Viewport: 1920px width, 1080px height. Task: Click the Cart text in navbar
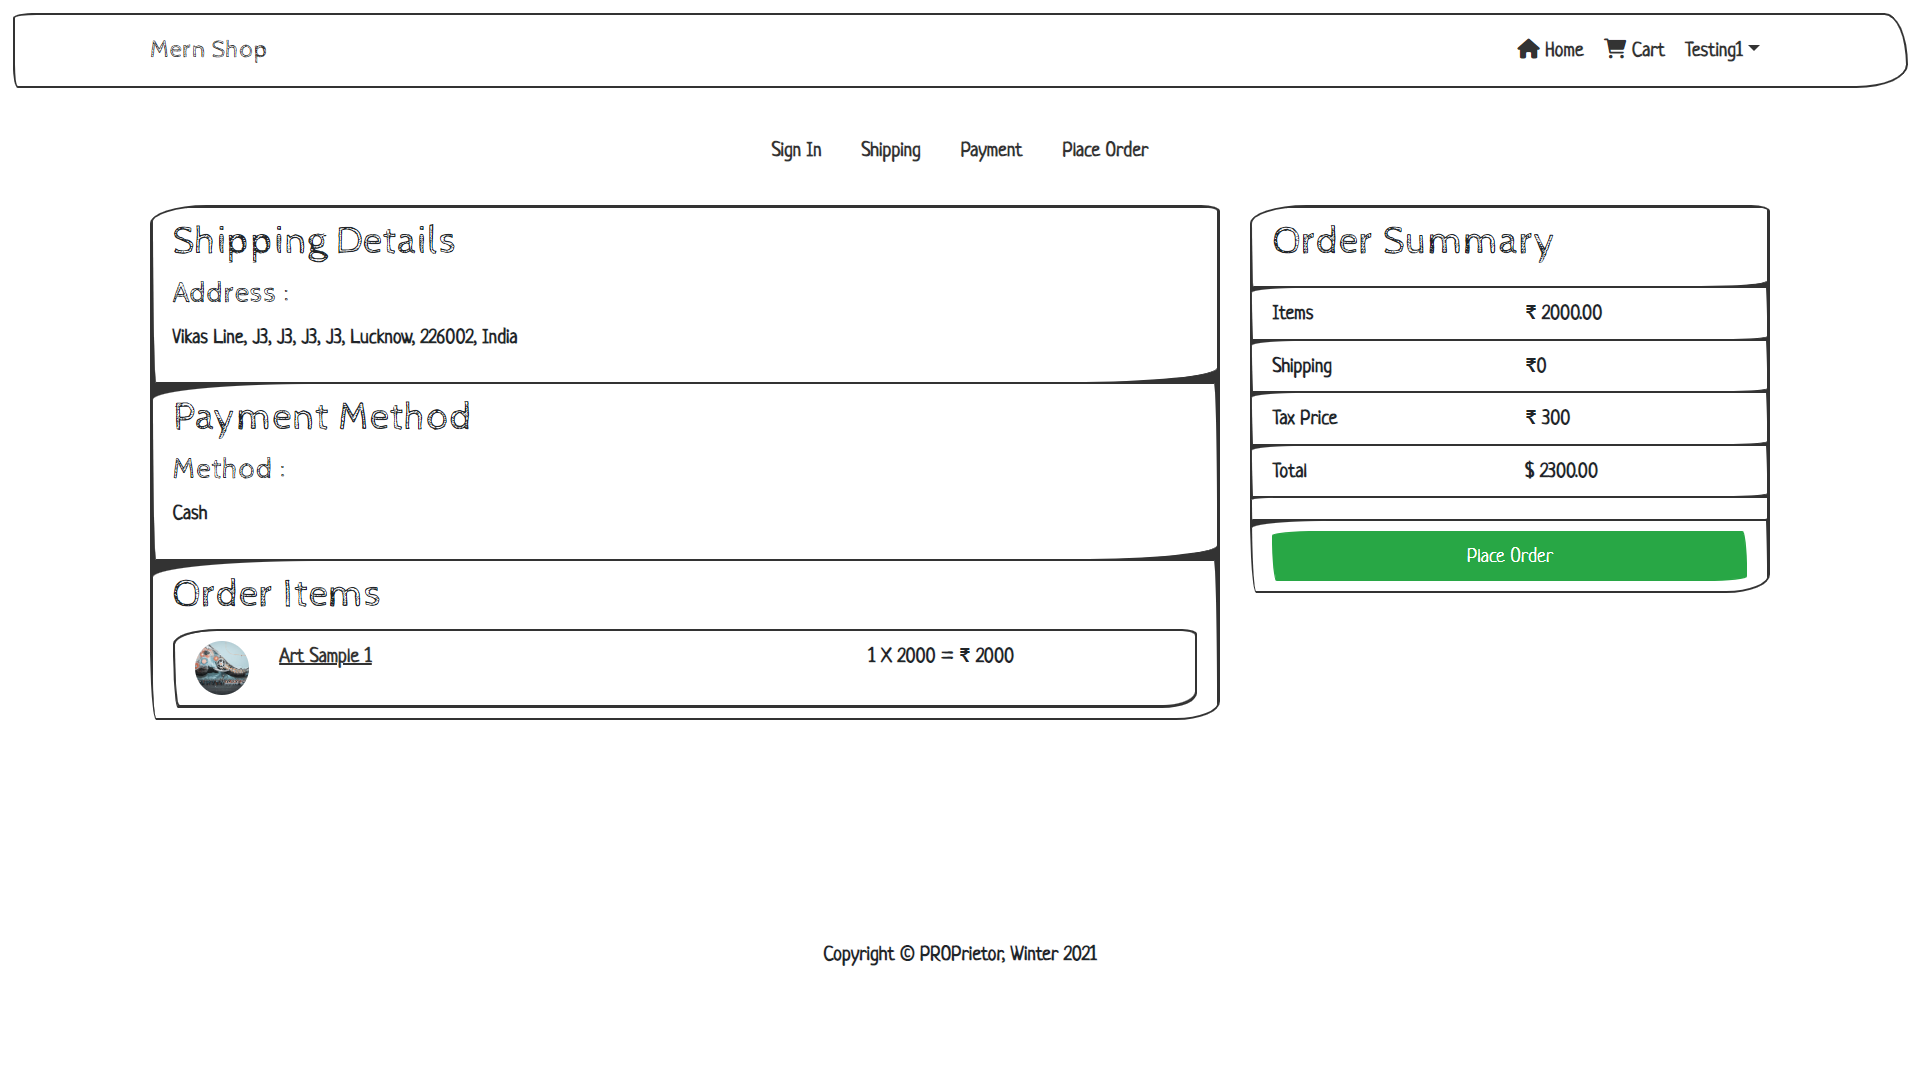pyautogui.click(x=1647, y=50)
